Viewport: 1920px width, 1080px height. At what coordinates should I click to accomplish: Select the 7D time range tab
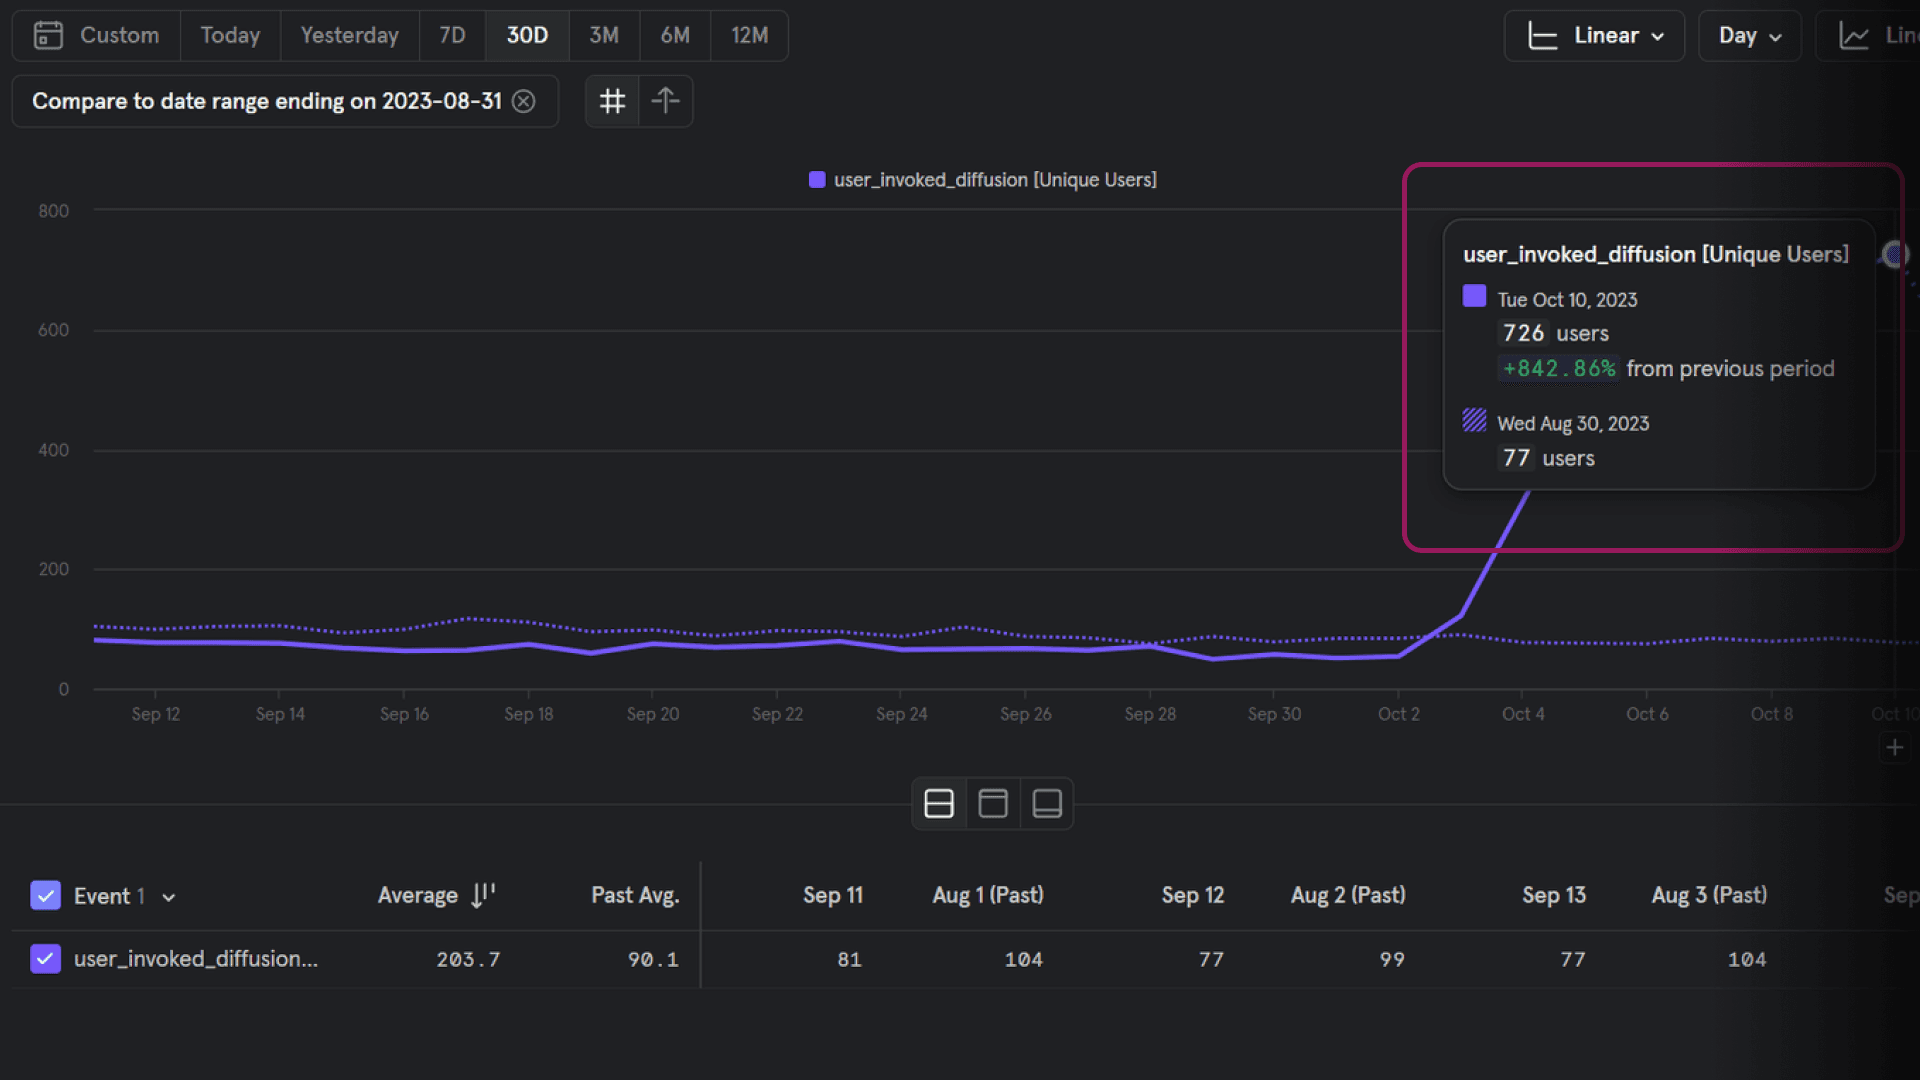click(452, 36)
